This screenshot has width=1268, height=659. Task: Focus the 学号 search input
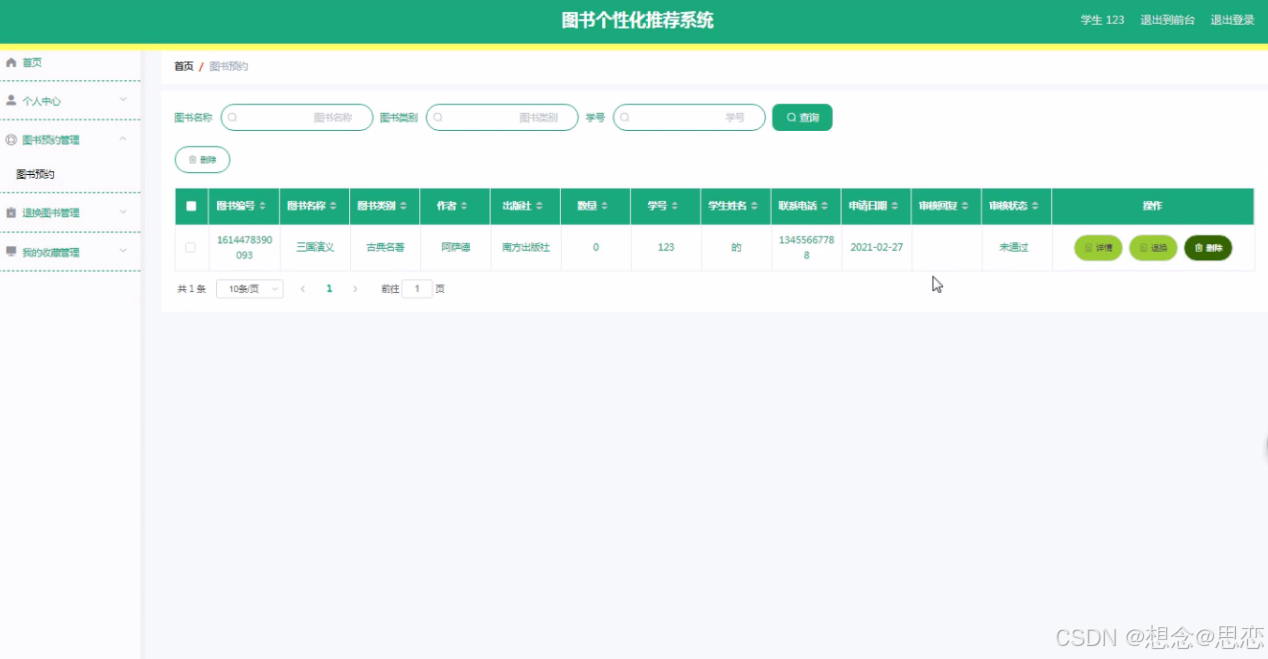[689, 118]
